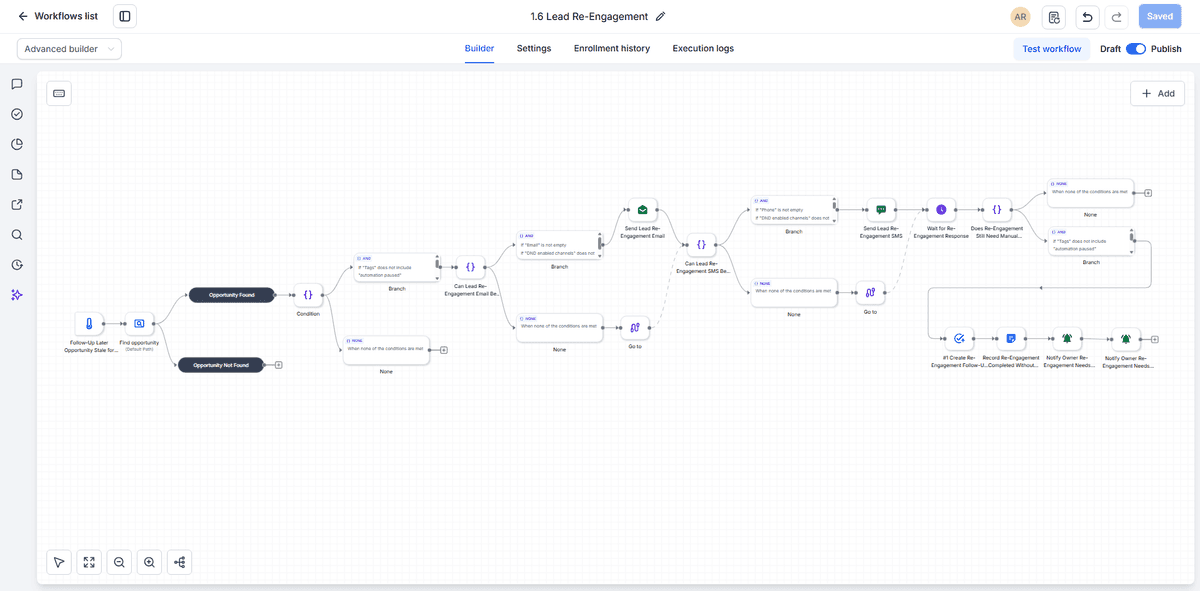Select the Opportunity Found branch pill
The width and height of the screenshot is (1200, 591).
coord(231,295)
